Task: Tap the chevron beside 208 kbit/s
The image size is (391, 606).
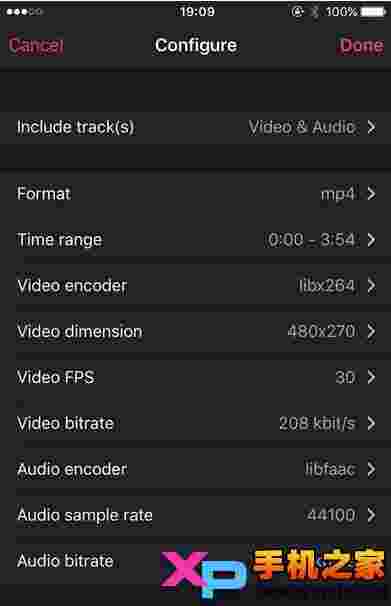Action: 371,423
